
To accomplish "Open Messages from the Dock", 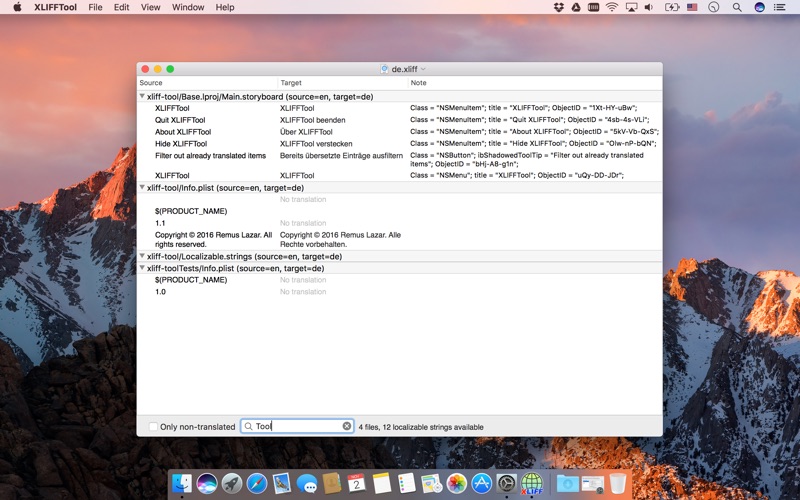I will [x=307, y=483].
